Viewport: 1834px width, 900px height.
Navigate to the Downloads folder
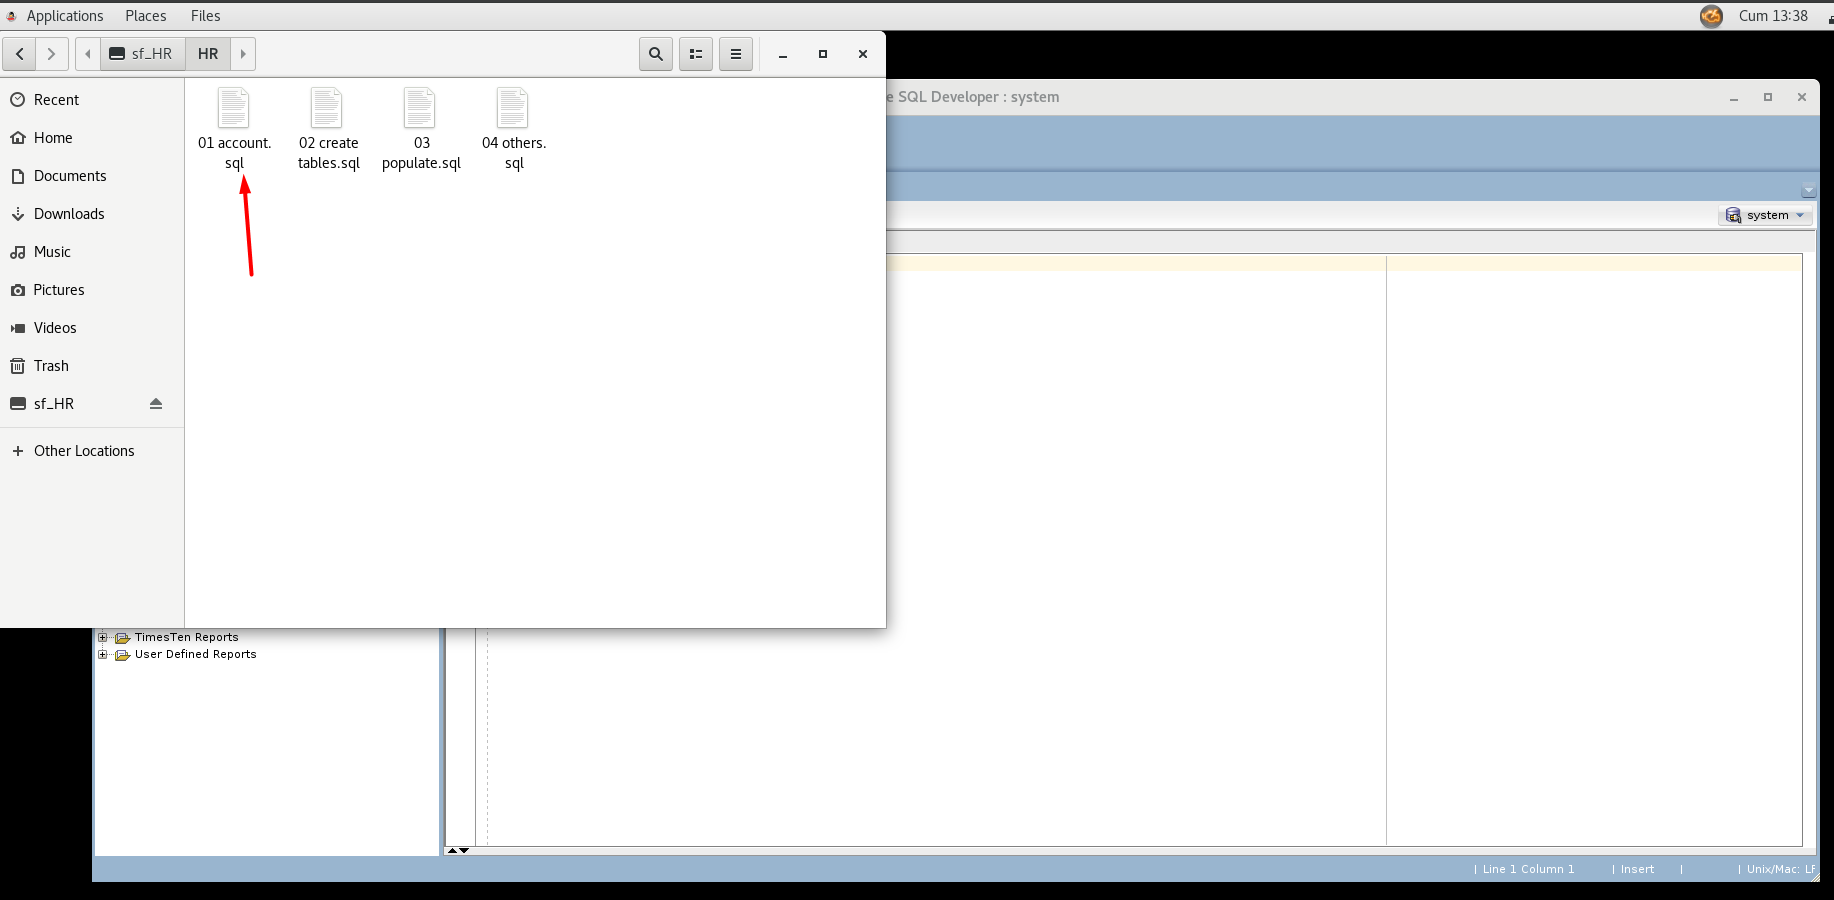pos(69,214)
